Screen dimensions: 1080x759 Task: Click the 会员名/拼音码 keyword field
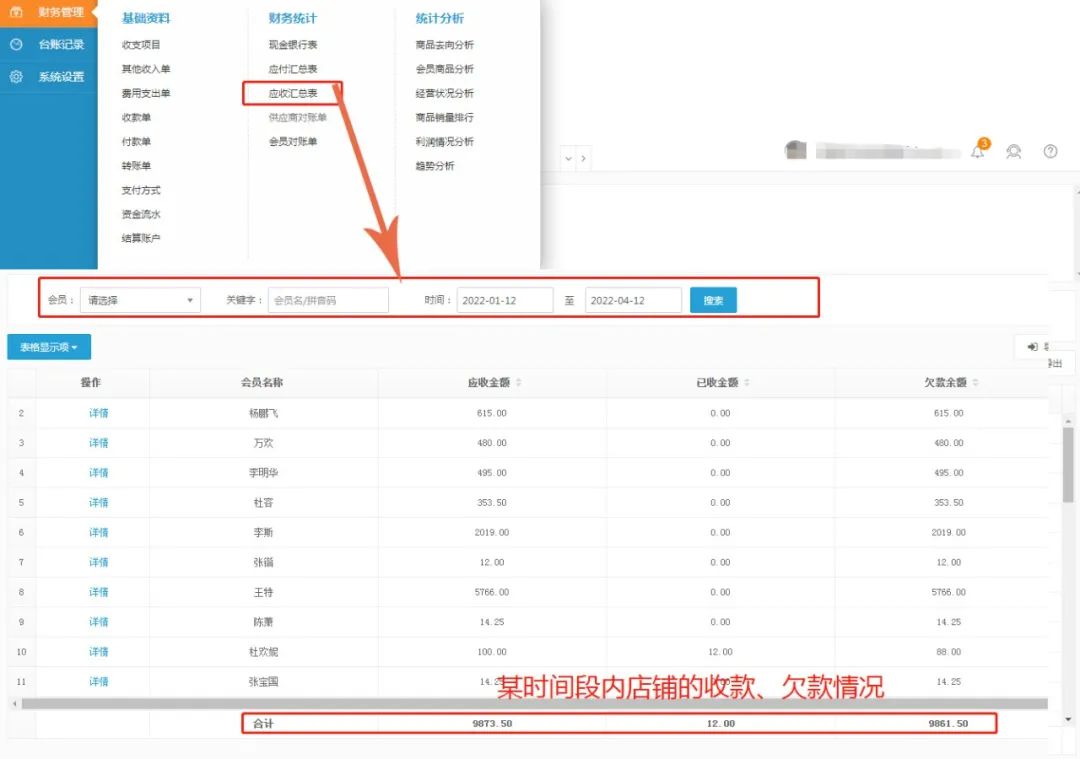click(x=328, y=300)
